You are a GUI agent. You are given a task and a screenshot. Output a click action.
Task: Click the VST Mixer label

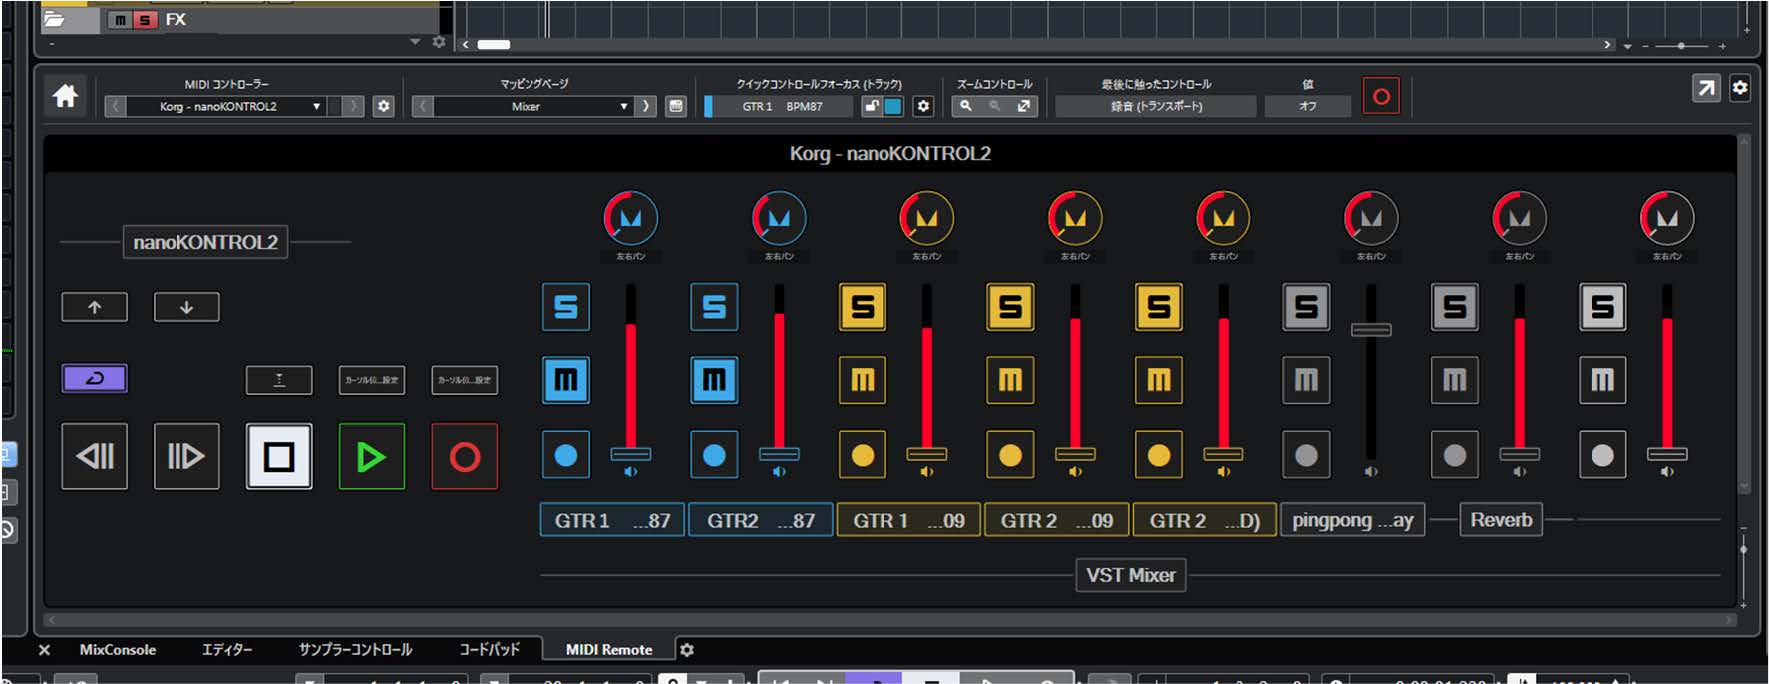pyautogui.click(x=1131, y=575)
